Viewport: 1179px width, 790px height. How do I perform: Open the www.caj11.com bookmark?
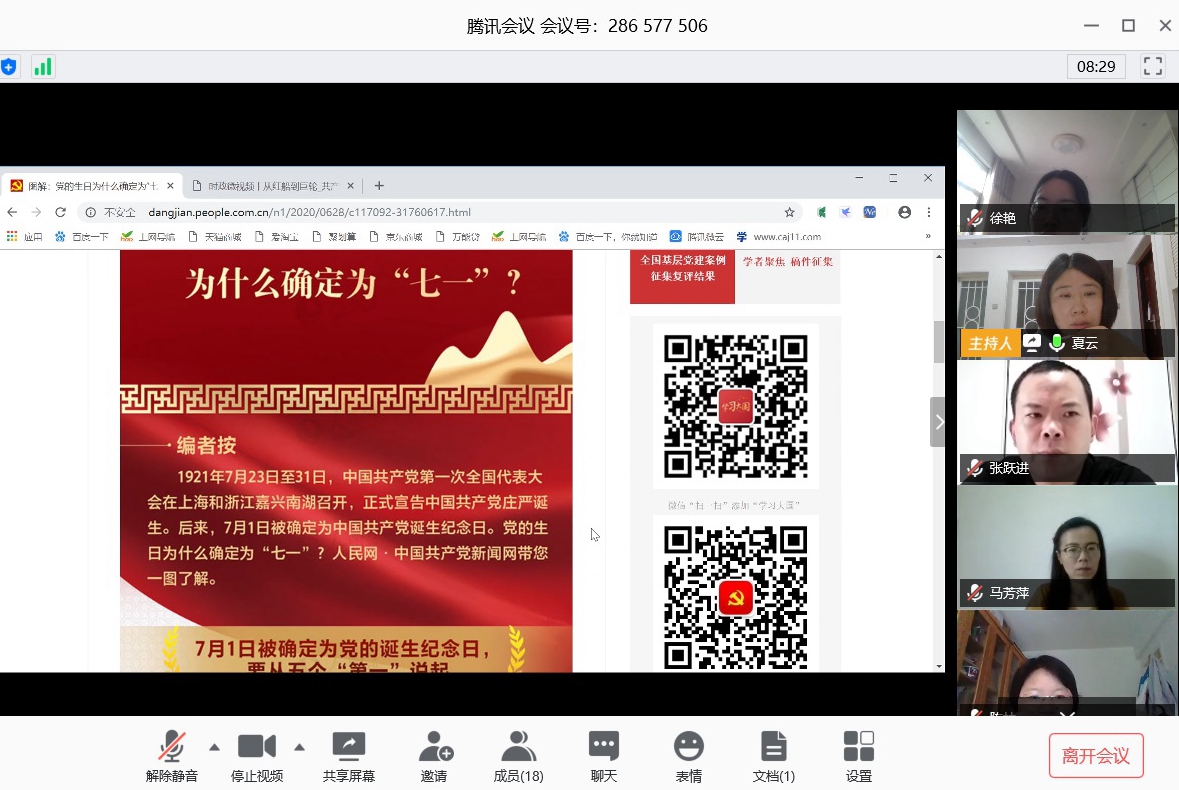tap(779, 237)
